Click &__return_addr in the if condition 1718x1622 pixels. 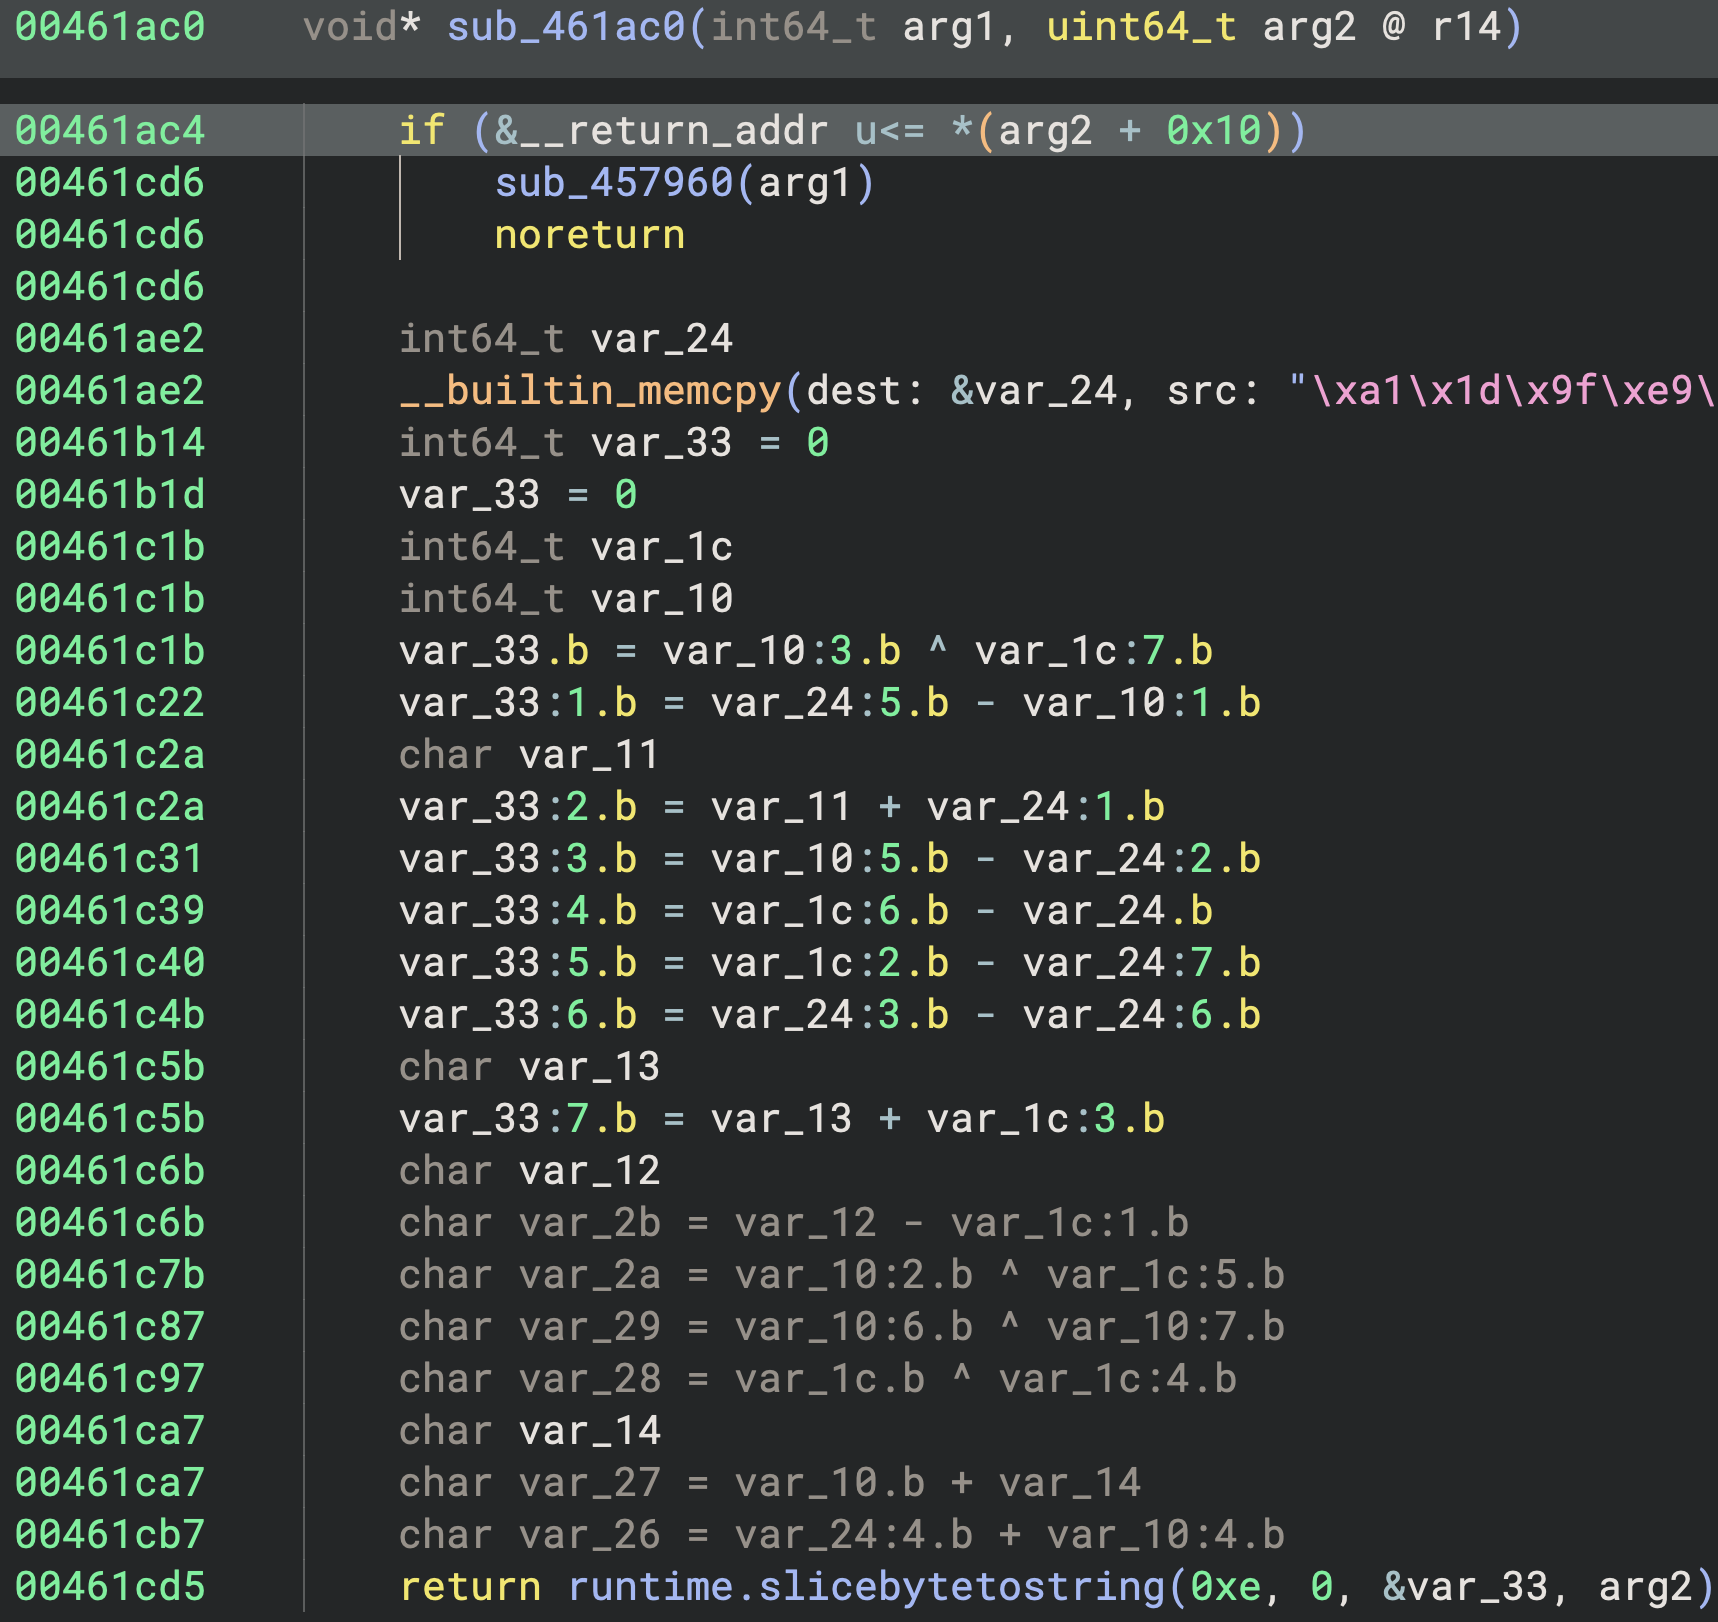pos(662,131)
